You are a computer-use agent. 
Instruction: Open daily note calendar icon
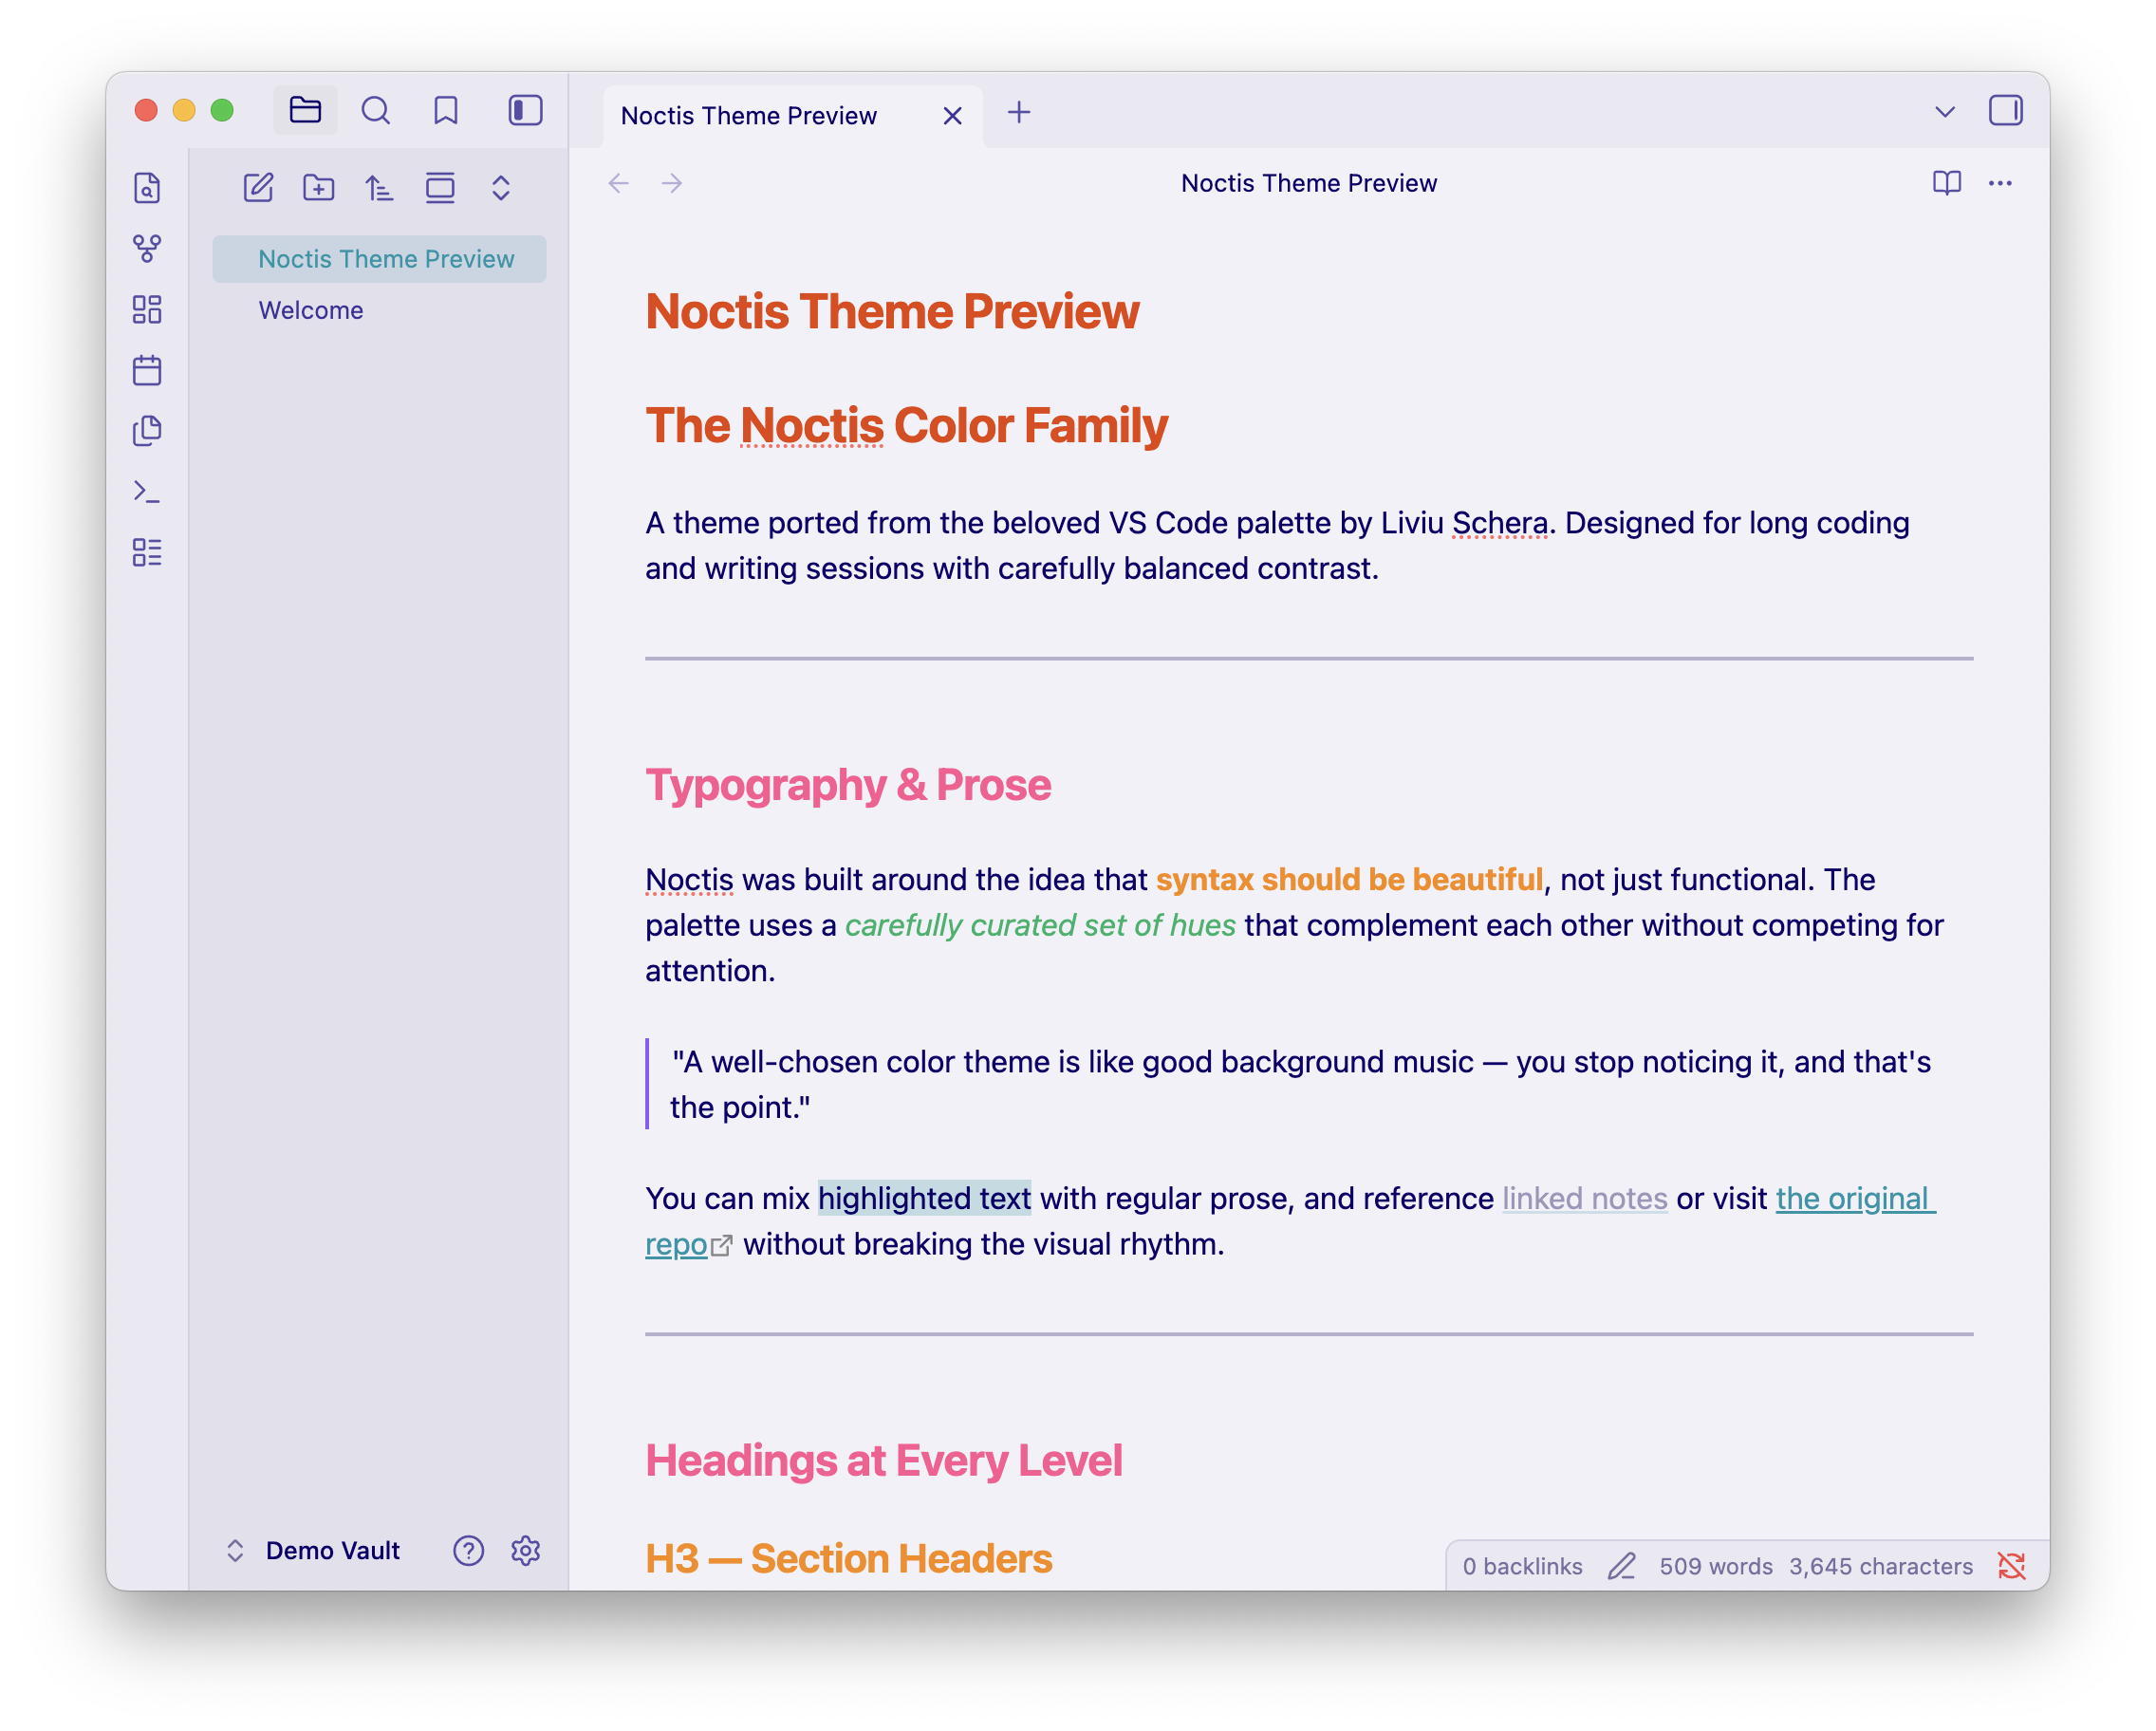pyautogui.click(x=147, y=370)
